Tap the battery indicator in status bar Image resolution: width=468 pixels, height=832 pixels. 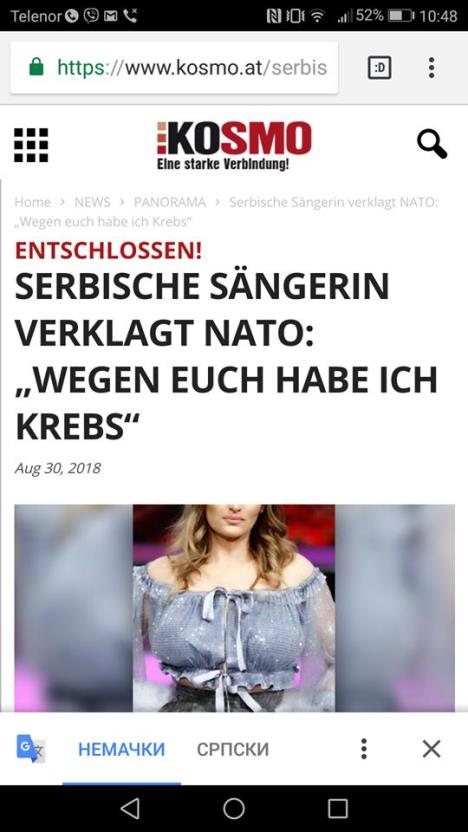pos(401,16)
